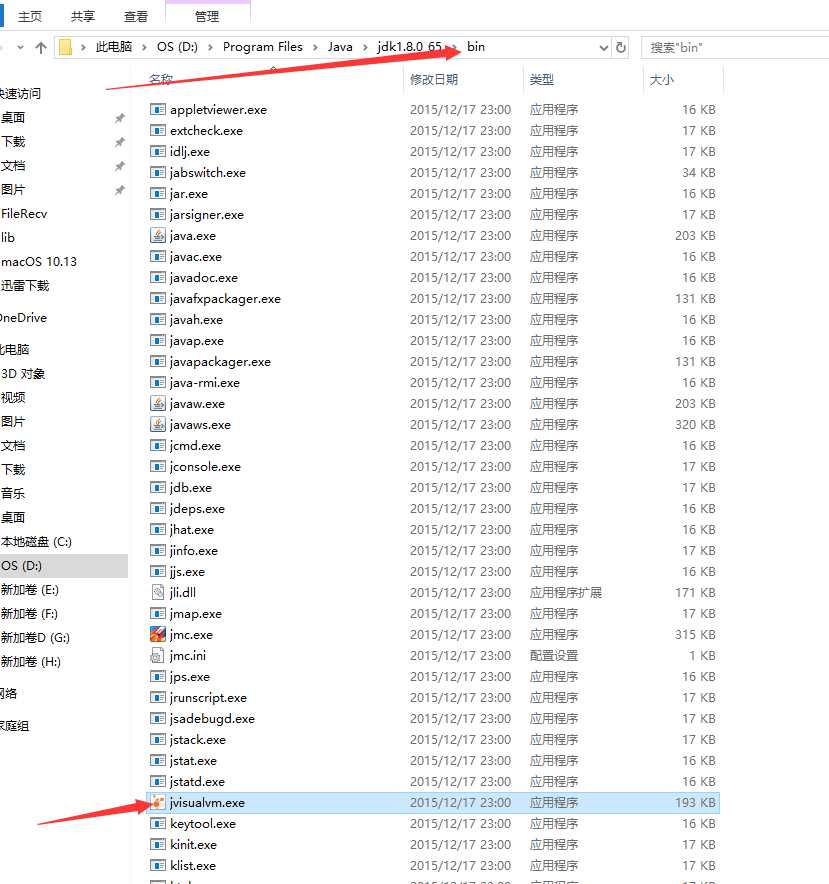The image size is (829, 884).
Task: Click the keytool.exe file icon
Action: pos(158,824)
